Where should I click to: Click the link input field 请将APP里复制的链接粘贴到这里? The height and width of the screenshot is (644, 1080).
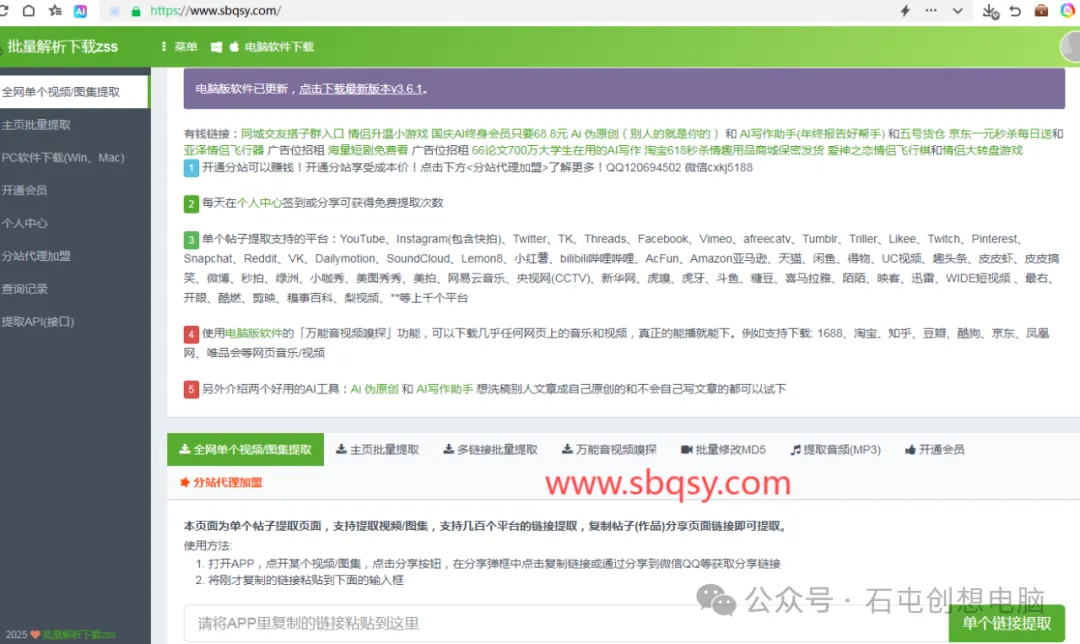click(x=565, y=623)
